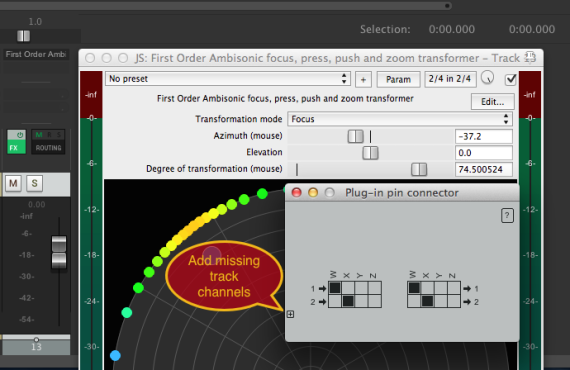
Task: Click the Edit... button
Action: click(493, 101)
